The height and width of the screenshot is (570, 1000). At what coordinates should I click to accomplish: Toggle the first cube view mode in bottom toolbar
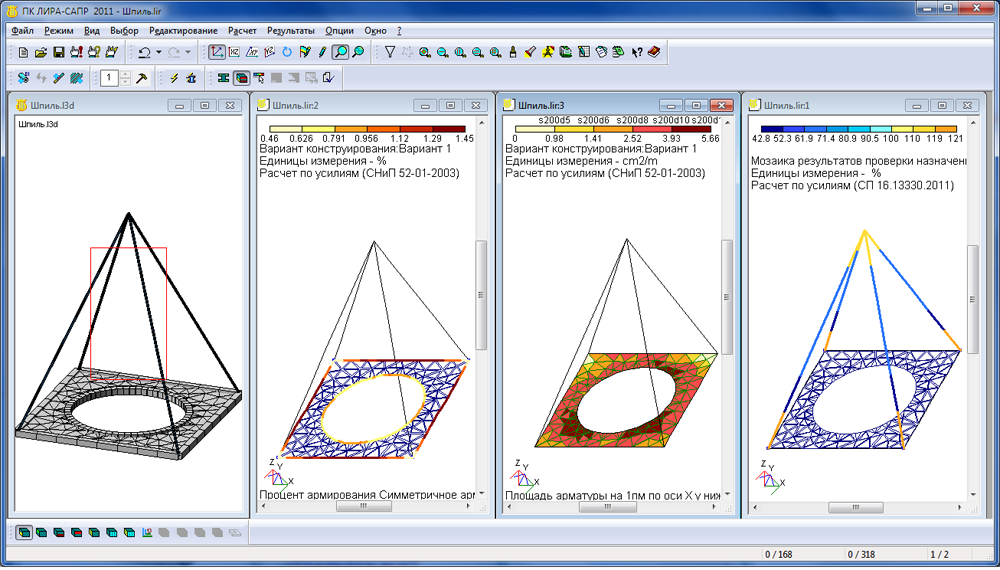coord(24,532)
